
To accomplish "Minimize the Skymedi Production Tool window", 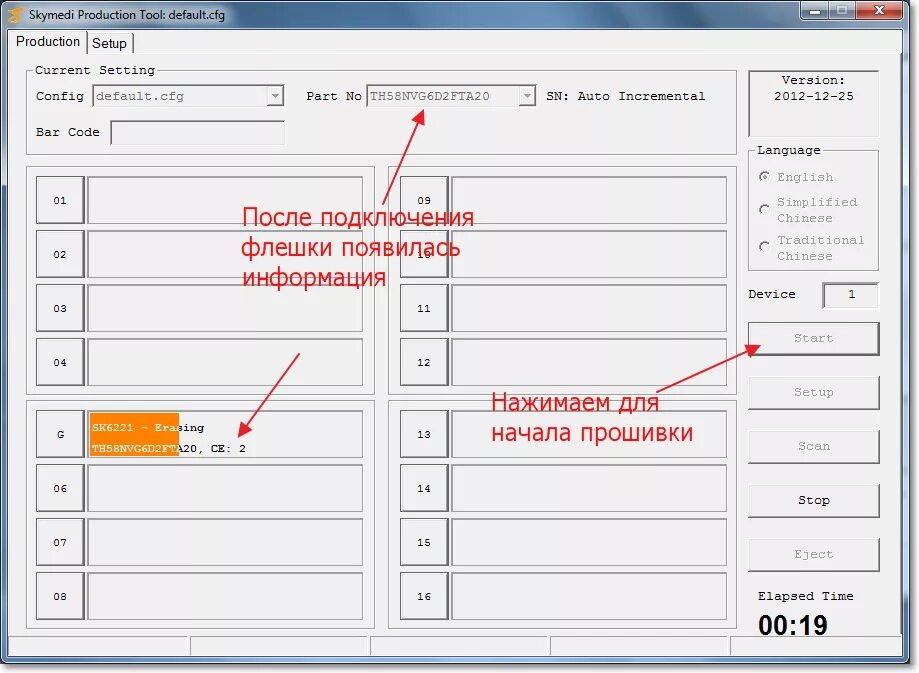I will pyautogui.click(x=815, y=10).
